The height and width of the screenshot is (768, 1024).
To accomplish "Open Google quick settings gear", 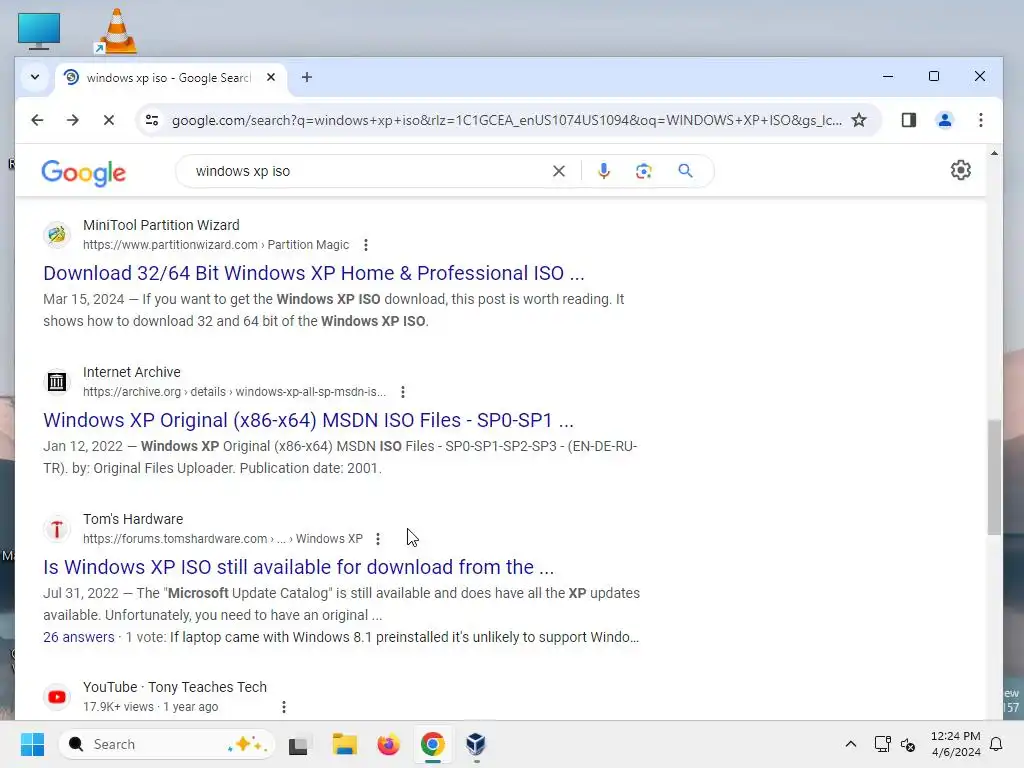I will 960,170.
